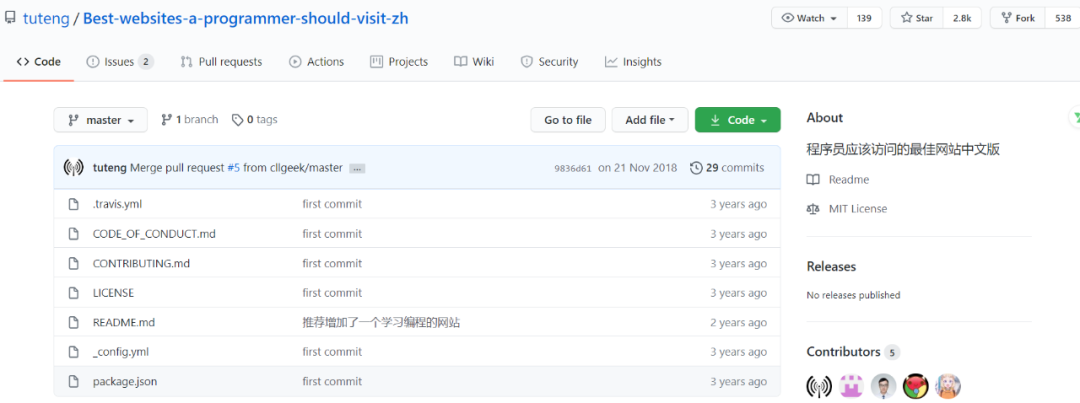Open the CONTRIBUTING.md file

click(x=141, y=264)
